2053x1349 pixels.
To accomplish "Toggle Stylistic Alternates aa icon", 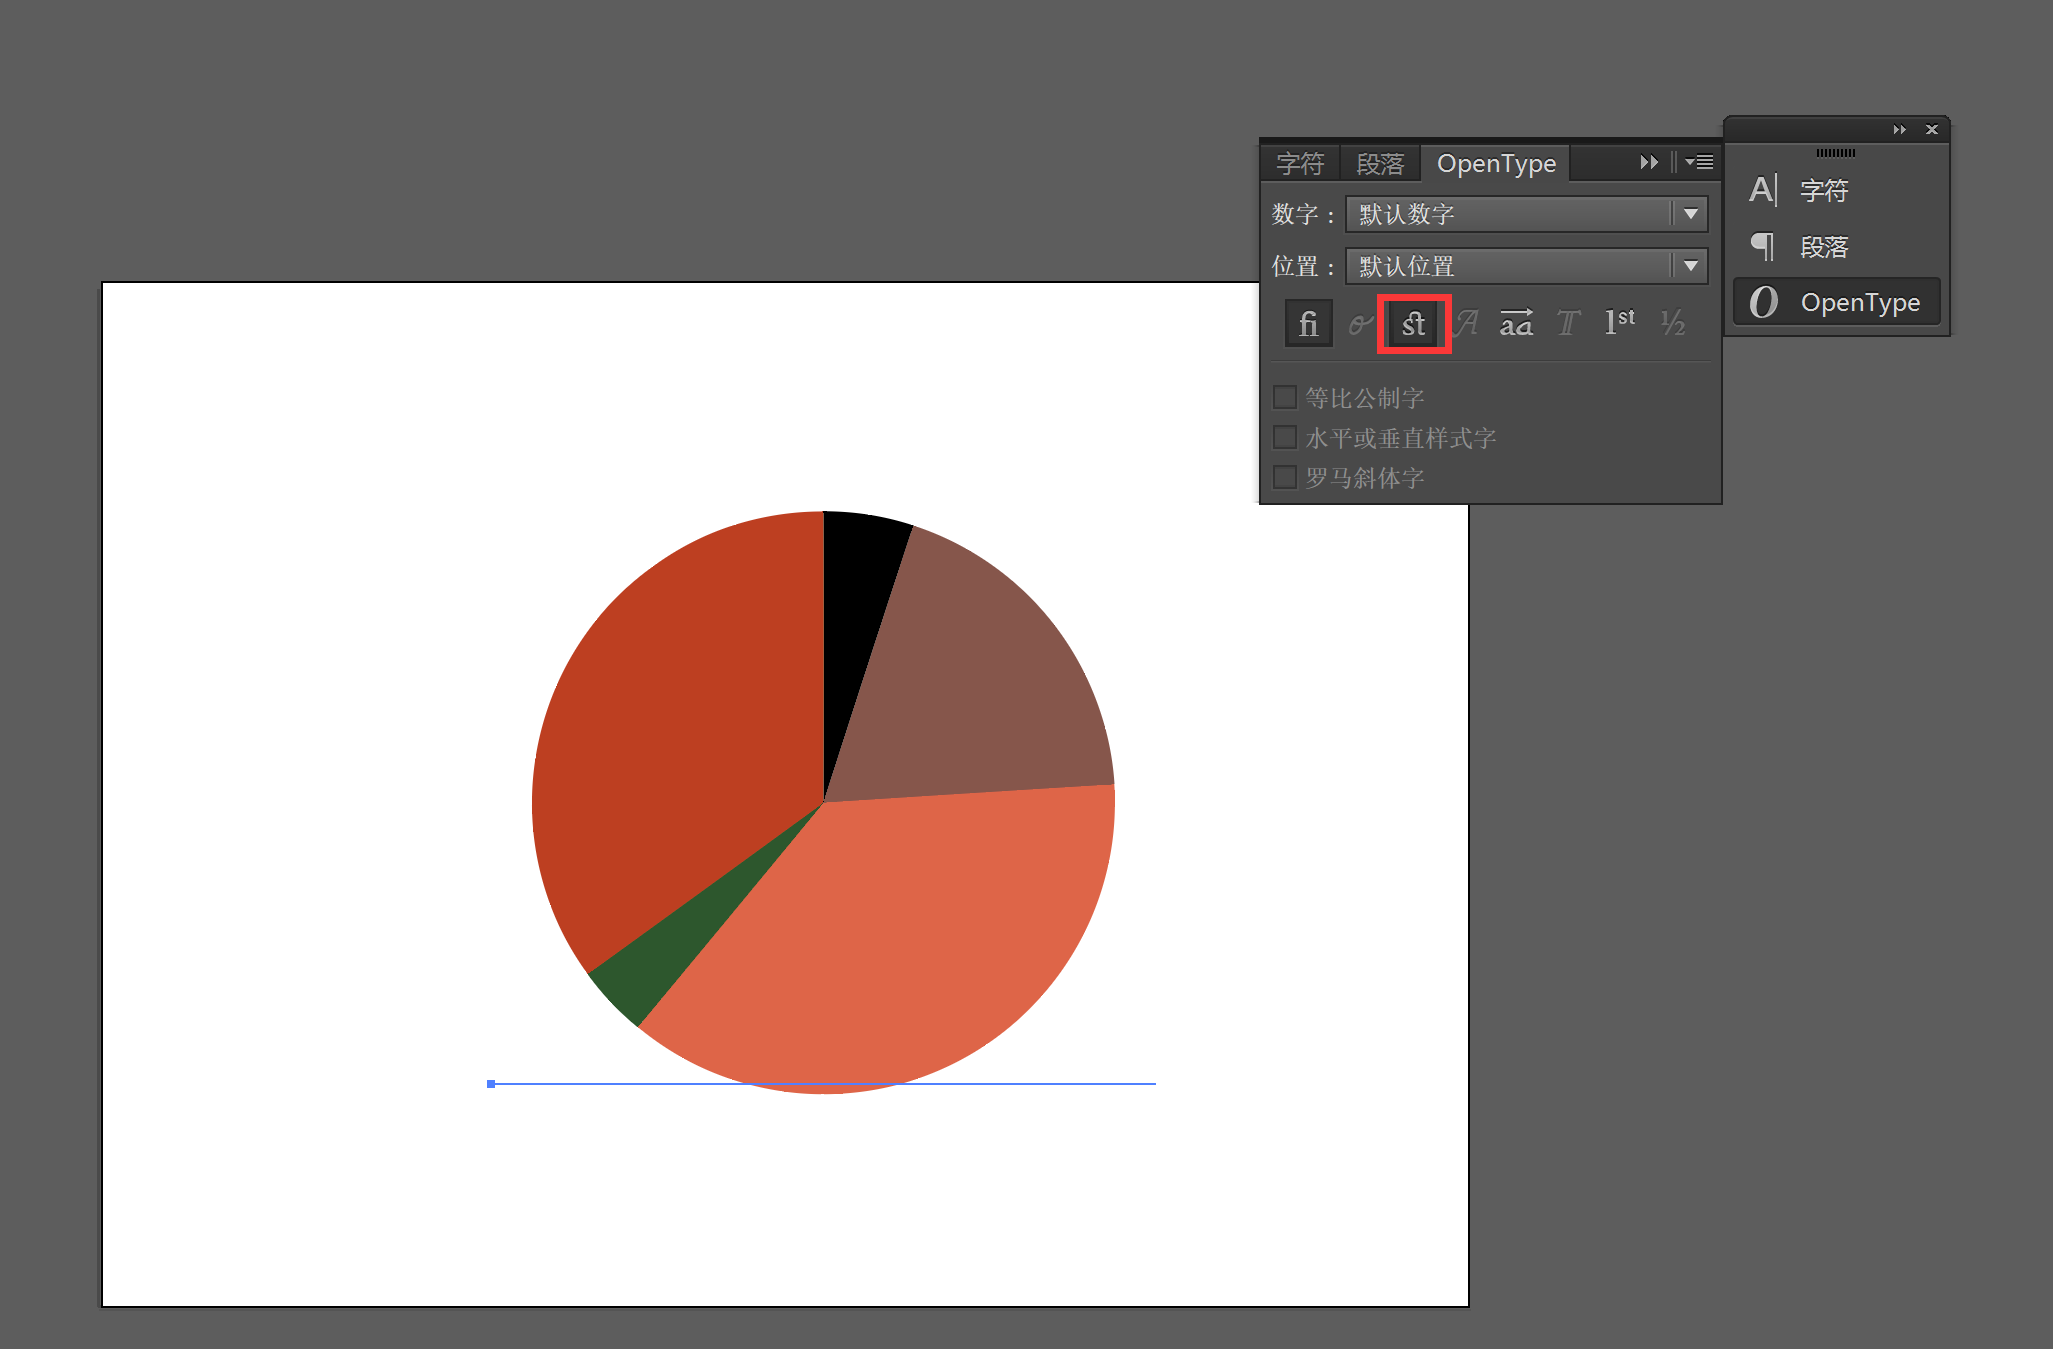I will [x=1516, y=324].
